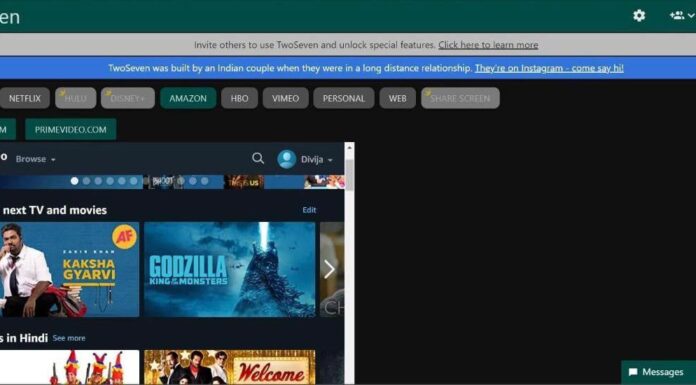
Task: Select the NETFLIX source tab
Action: (x=24, y=98)
